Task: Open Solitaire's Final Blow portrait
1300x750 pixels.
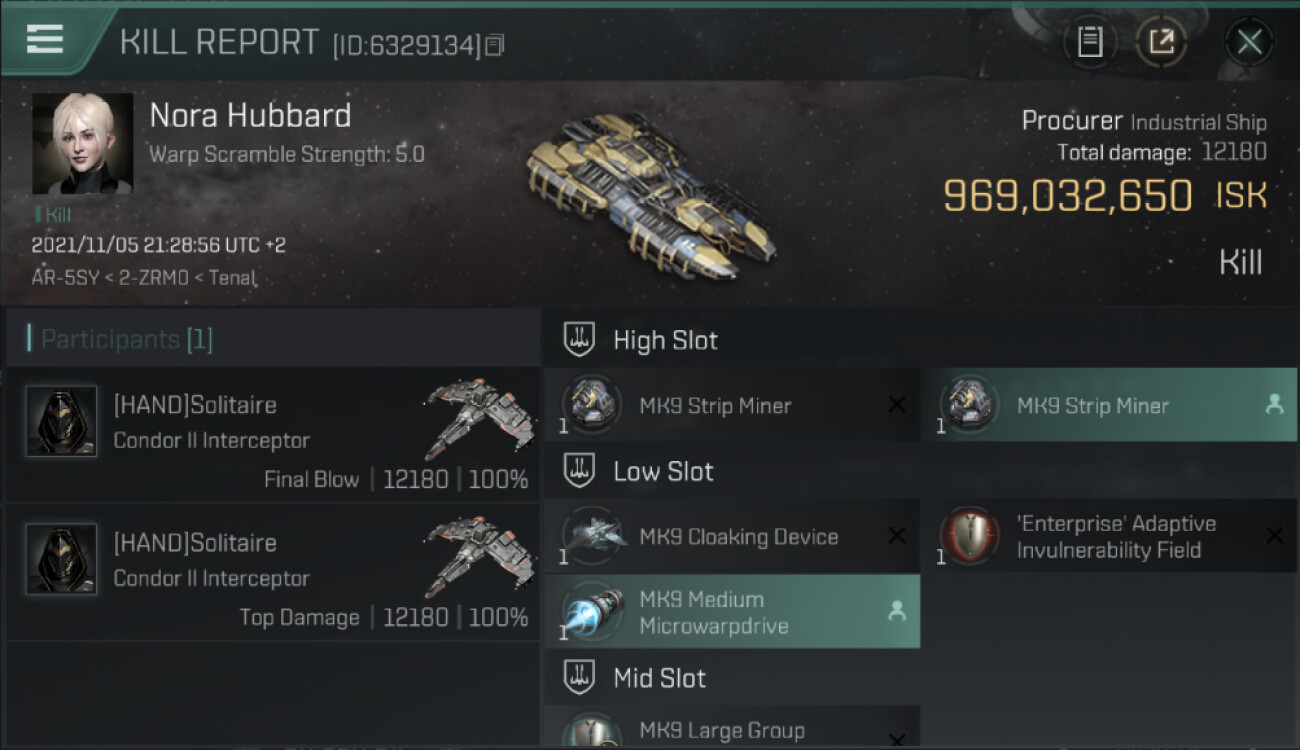Action: click(61, 421)
